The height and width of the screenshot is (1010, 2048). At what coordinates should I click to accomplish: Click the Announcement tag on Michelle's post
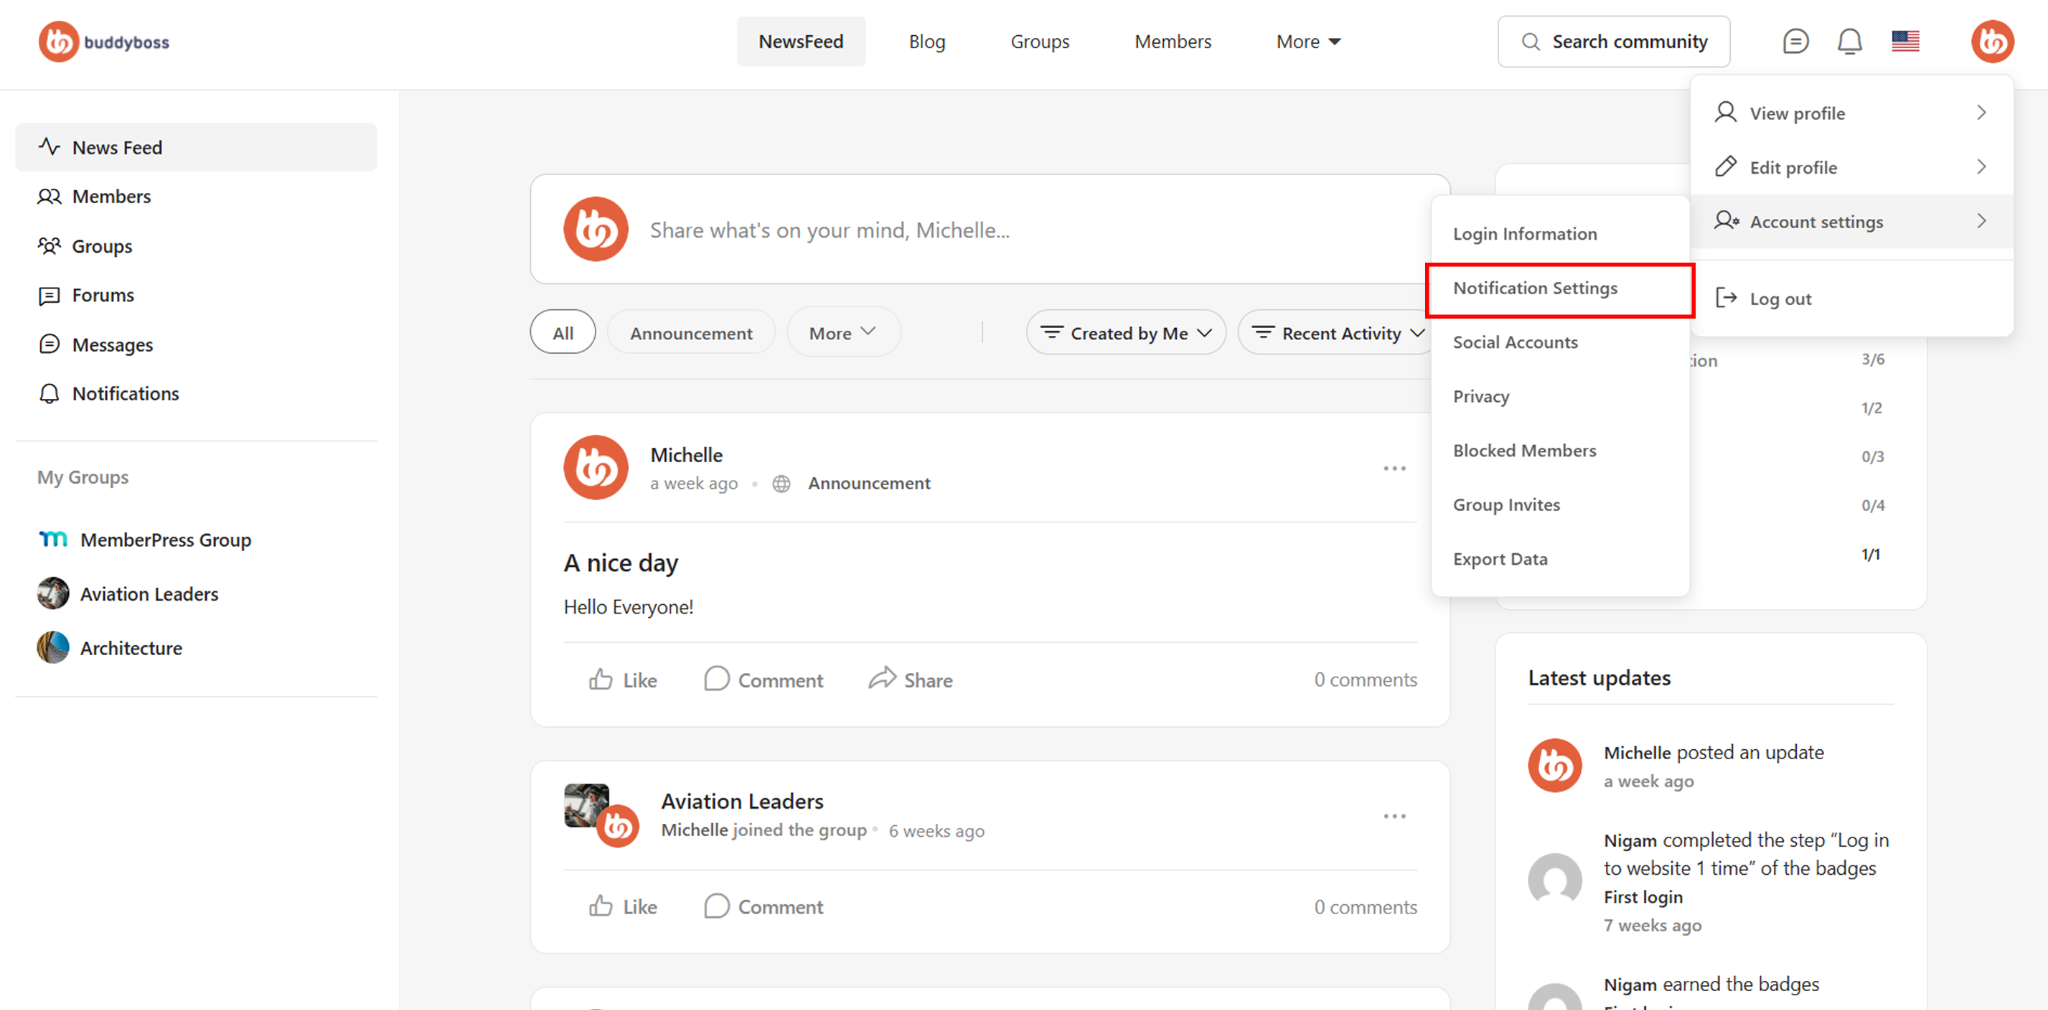869,483
